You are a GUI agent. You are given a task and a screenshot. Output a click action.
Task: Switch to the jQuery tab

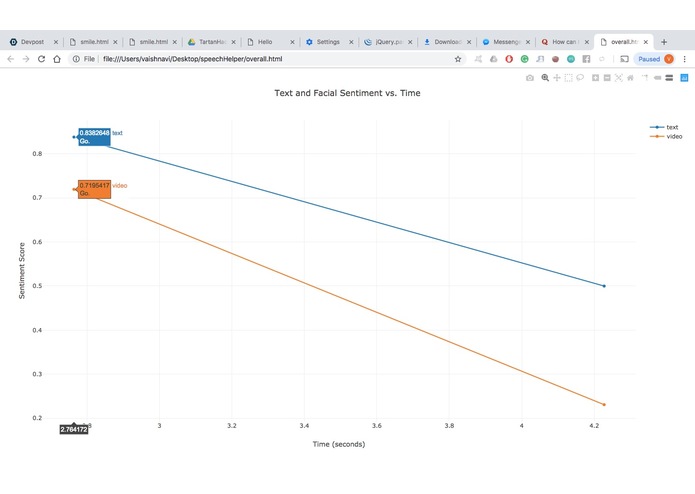(x=387, y=42)
